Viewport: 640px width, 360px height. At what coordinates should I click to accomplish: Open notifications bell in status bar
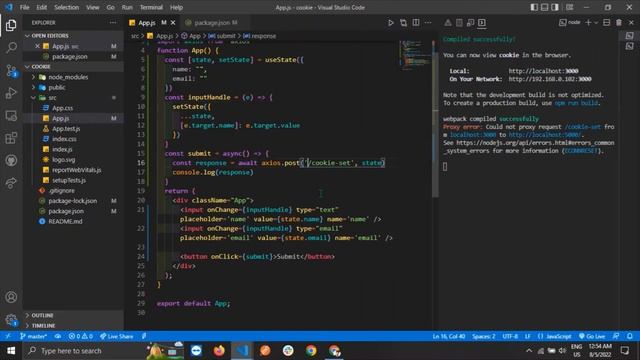(x=630, y=336)
